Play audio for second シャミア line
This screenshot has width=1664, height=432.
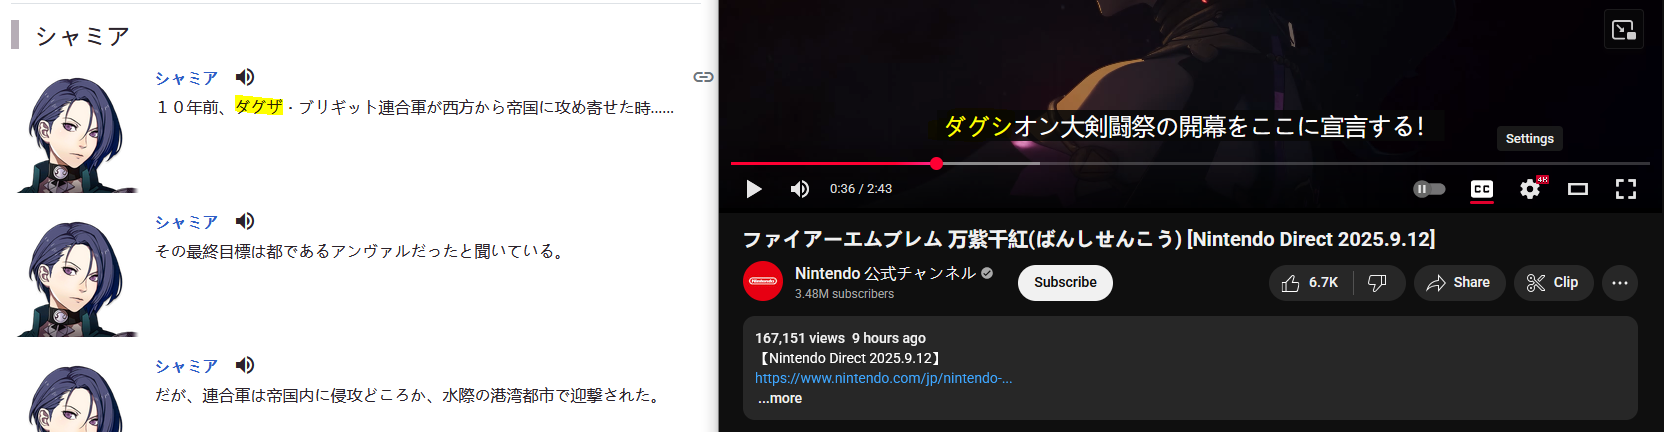click(245, 221)
